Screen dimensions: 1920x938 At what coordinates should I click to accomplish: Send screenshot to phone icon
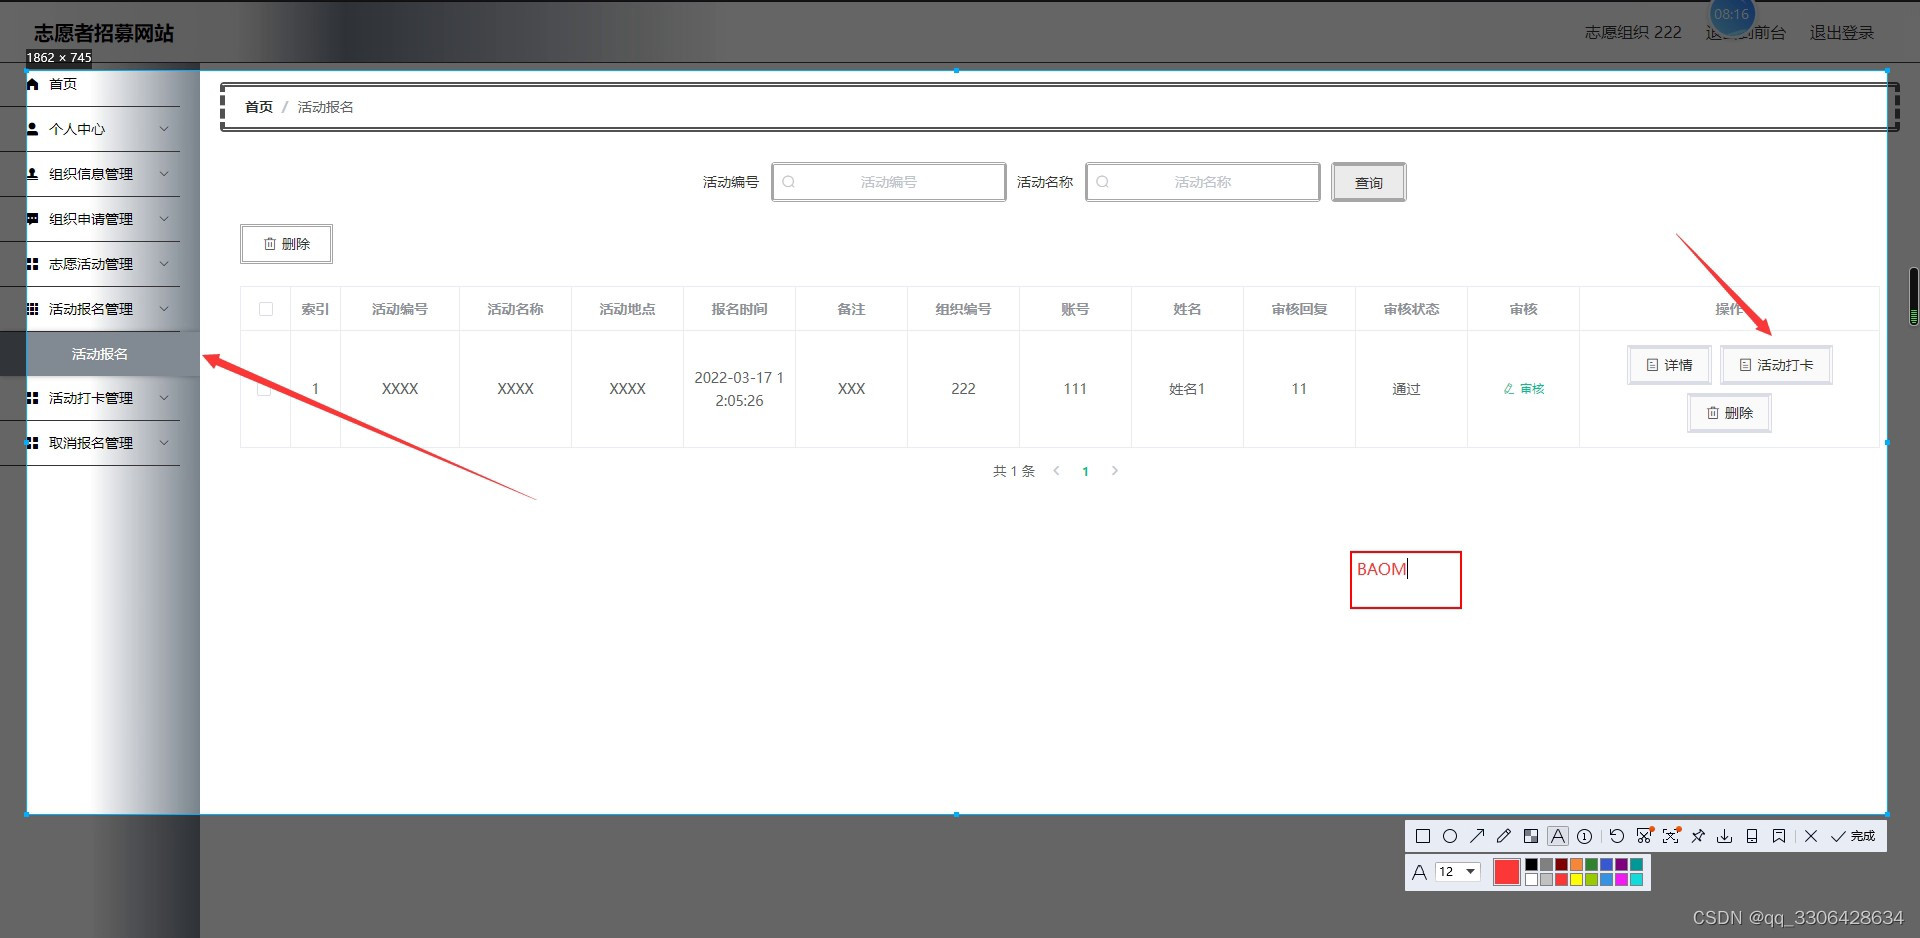(1752, 836)
